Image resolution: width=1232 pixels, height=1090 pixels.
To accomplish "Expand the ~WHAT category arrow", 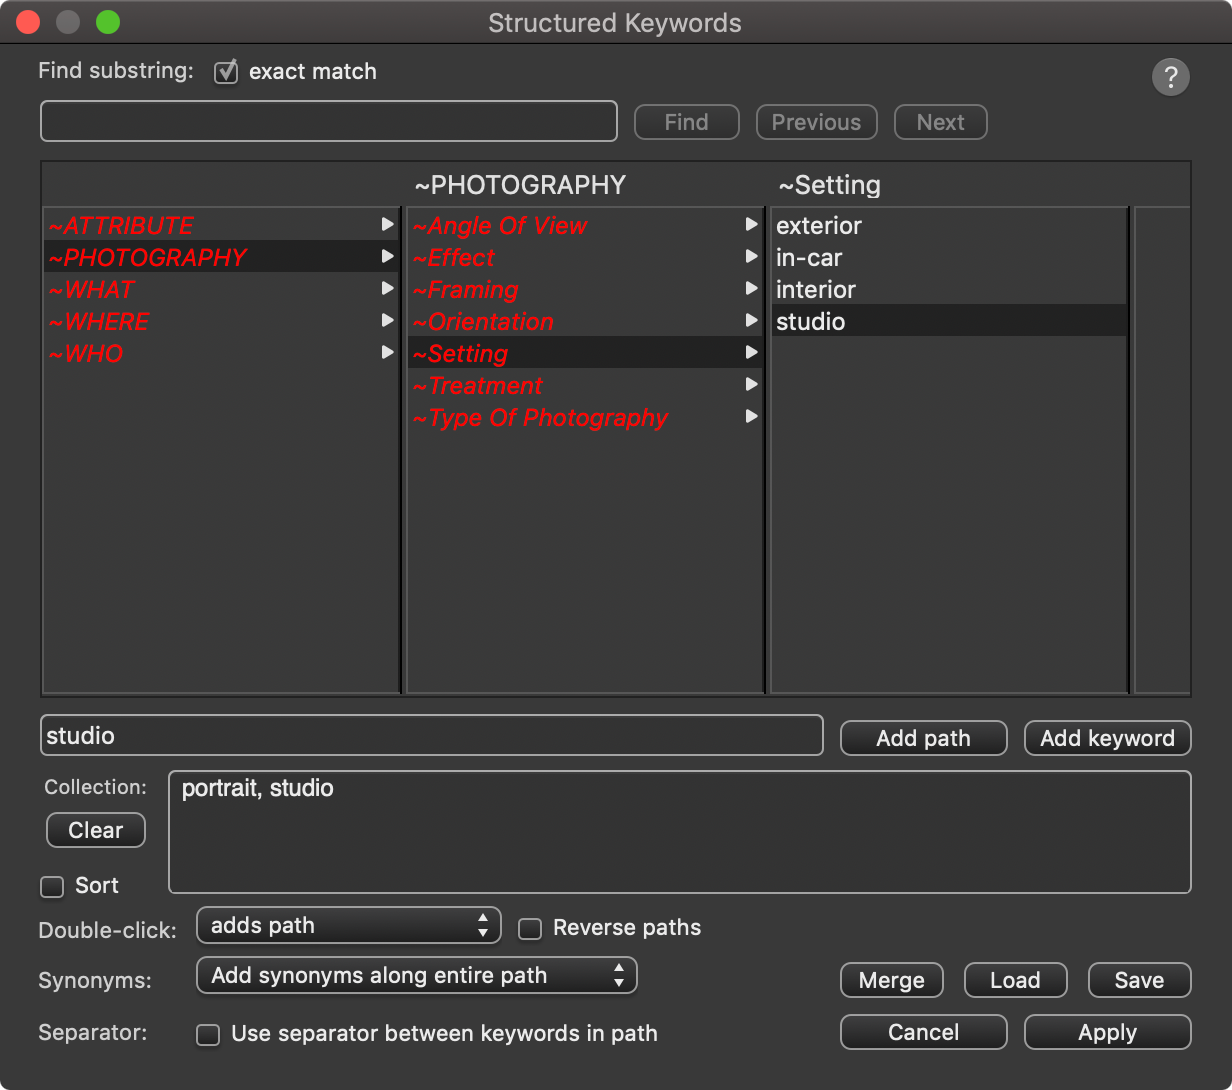I will point(388,289).
